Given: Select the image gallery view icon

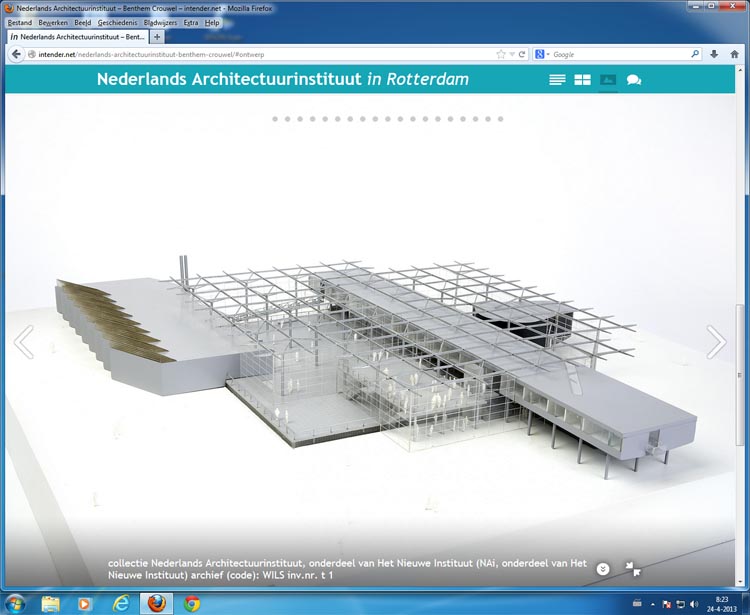Looking at the screenshot, I should tap(608, 80).
